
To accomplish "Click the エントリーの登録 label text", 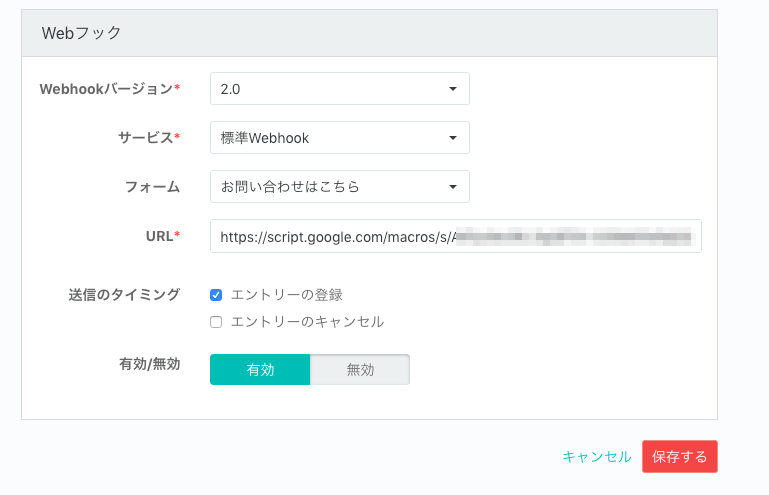I will 286,295.
